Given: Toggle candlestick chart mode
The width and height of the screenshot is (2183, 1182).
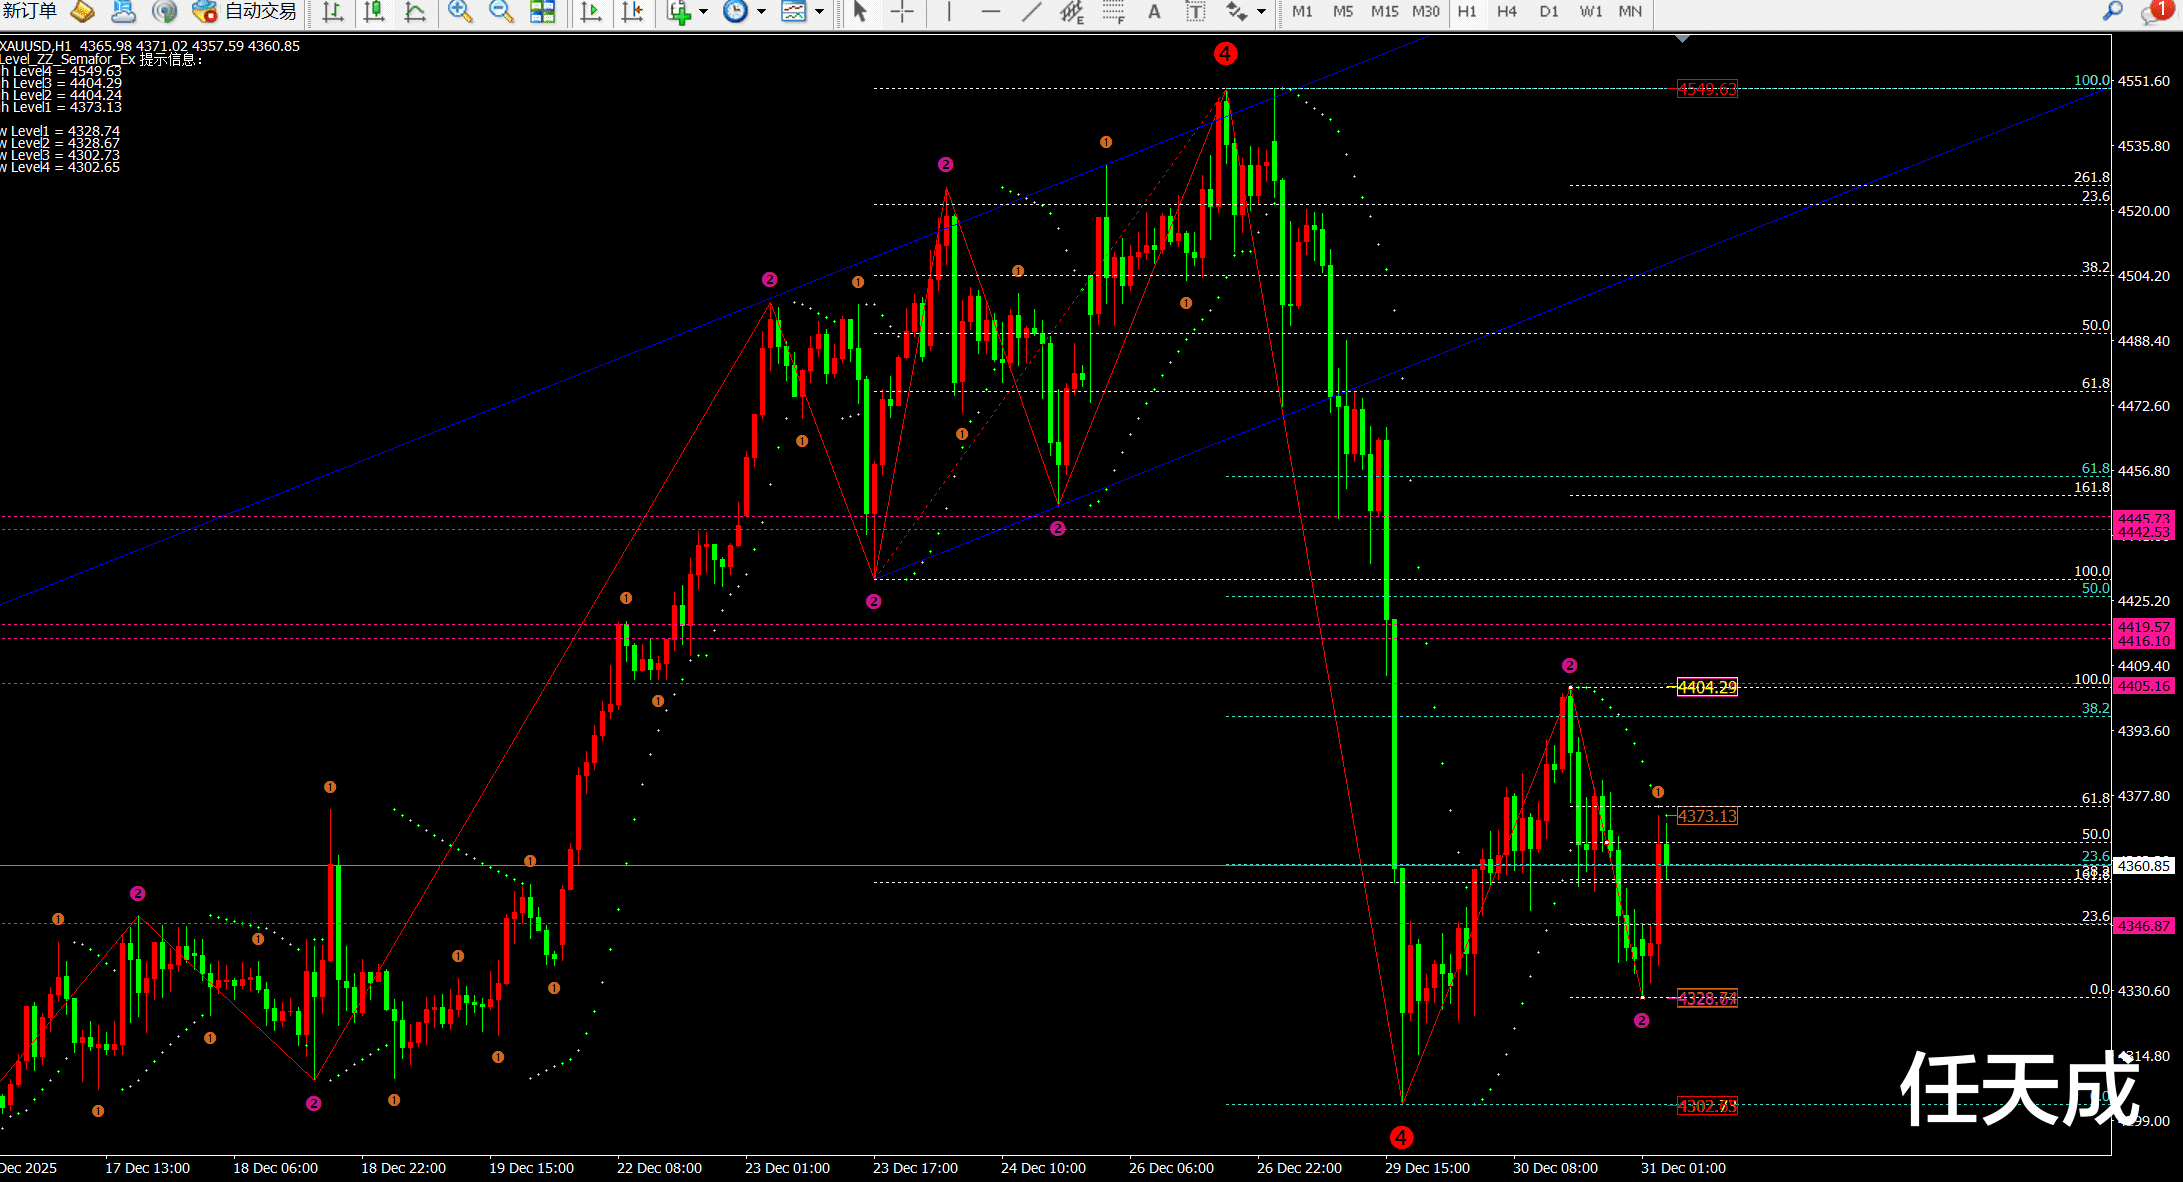Looking at the screenshot, I should tap(374, 12).
